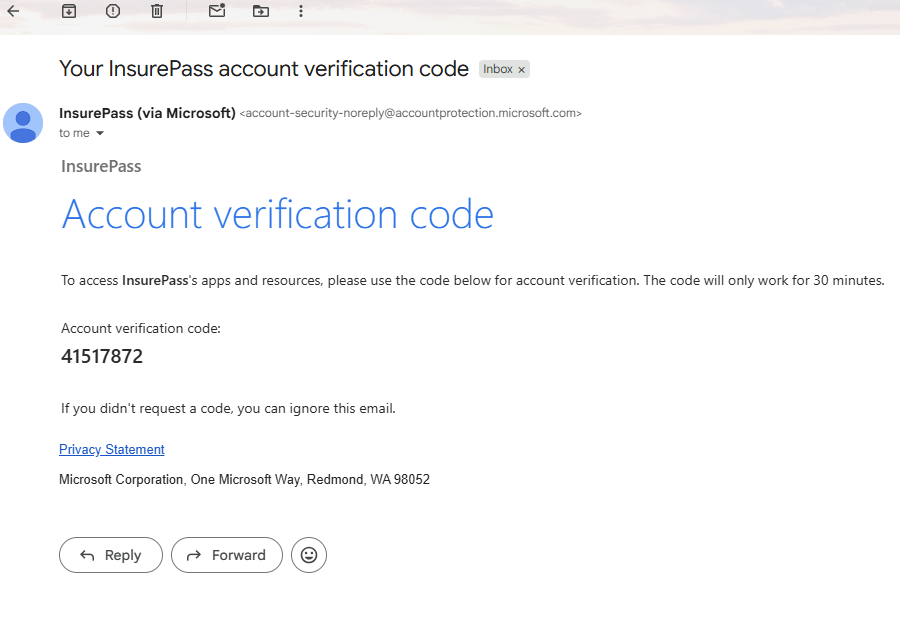Go back to the inbox list

pyautogui.click(x=13, y=11)
